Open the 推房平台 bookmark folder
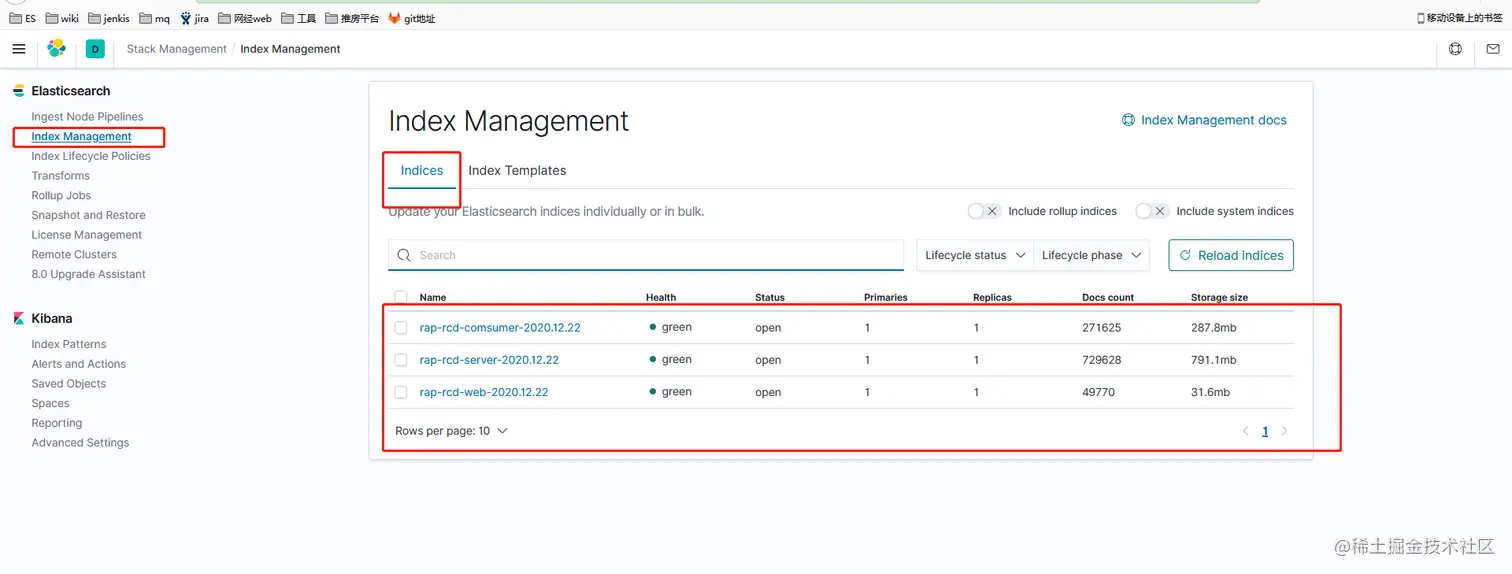Image resolution: width=1512 pixels, height=574 pixels. 352,18
